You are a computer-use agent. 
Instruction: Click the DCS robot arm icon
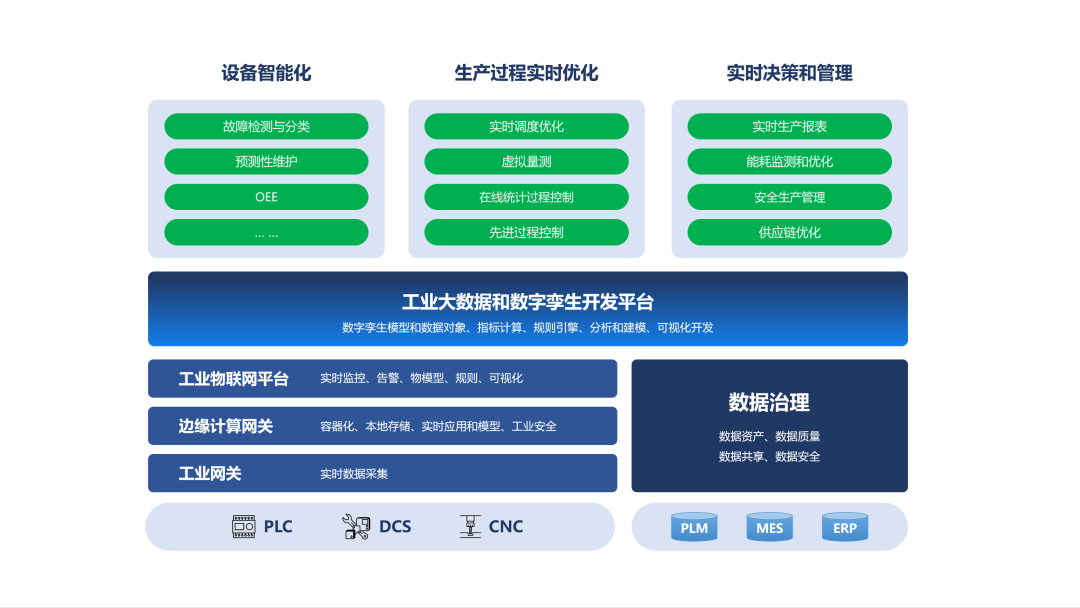(x=356, y=527)
